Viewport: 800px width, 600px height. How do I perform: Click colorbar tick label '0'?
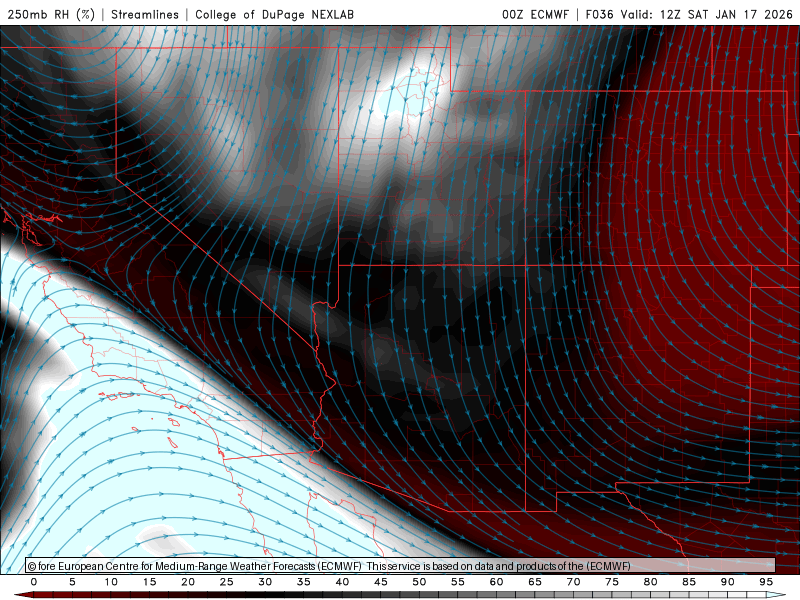pyautogui.click(x=34, y=582)
